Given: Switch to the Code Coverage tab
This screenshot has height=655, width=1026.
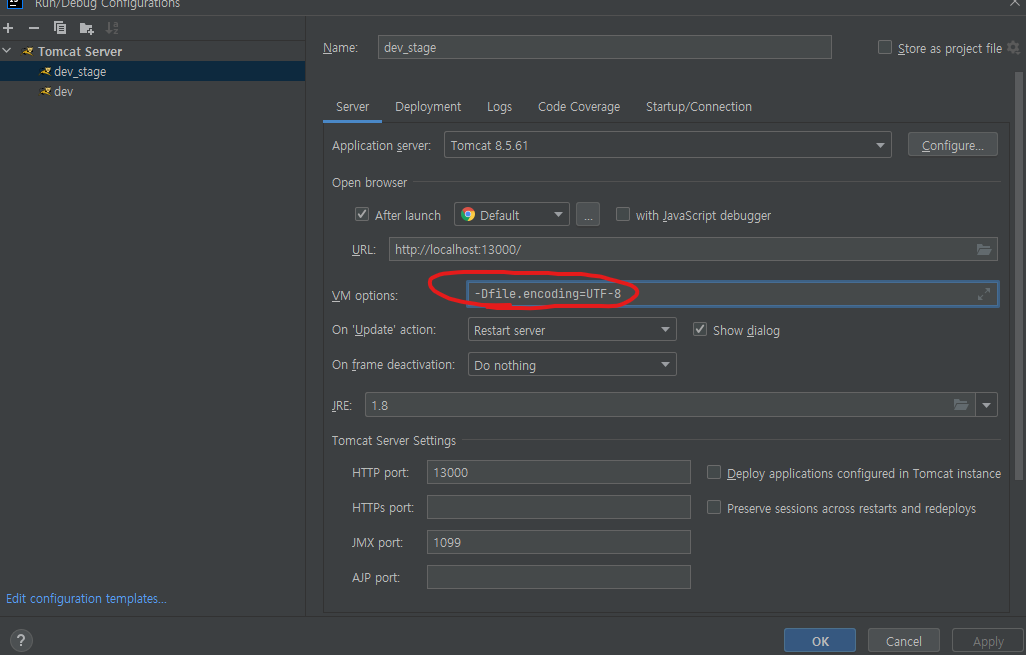Looking at the screenshot, I should (579, 107).
